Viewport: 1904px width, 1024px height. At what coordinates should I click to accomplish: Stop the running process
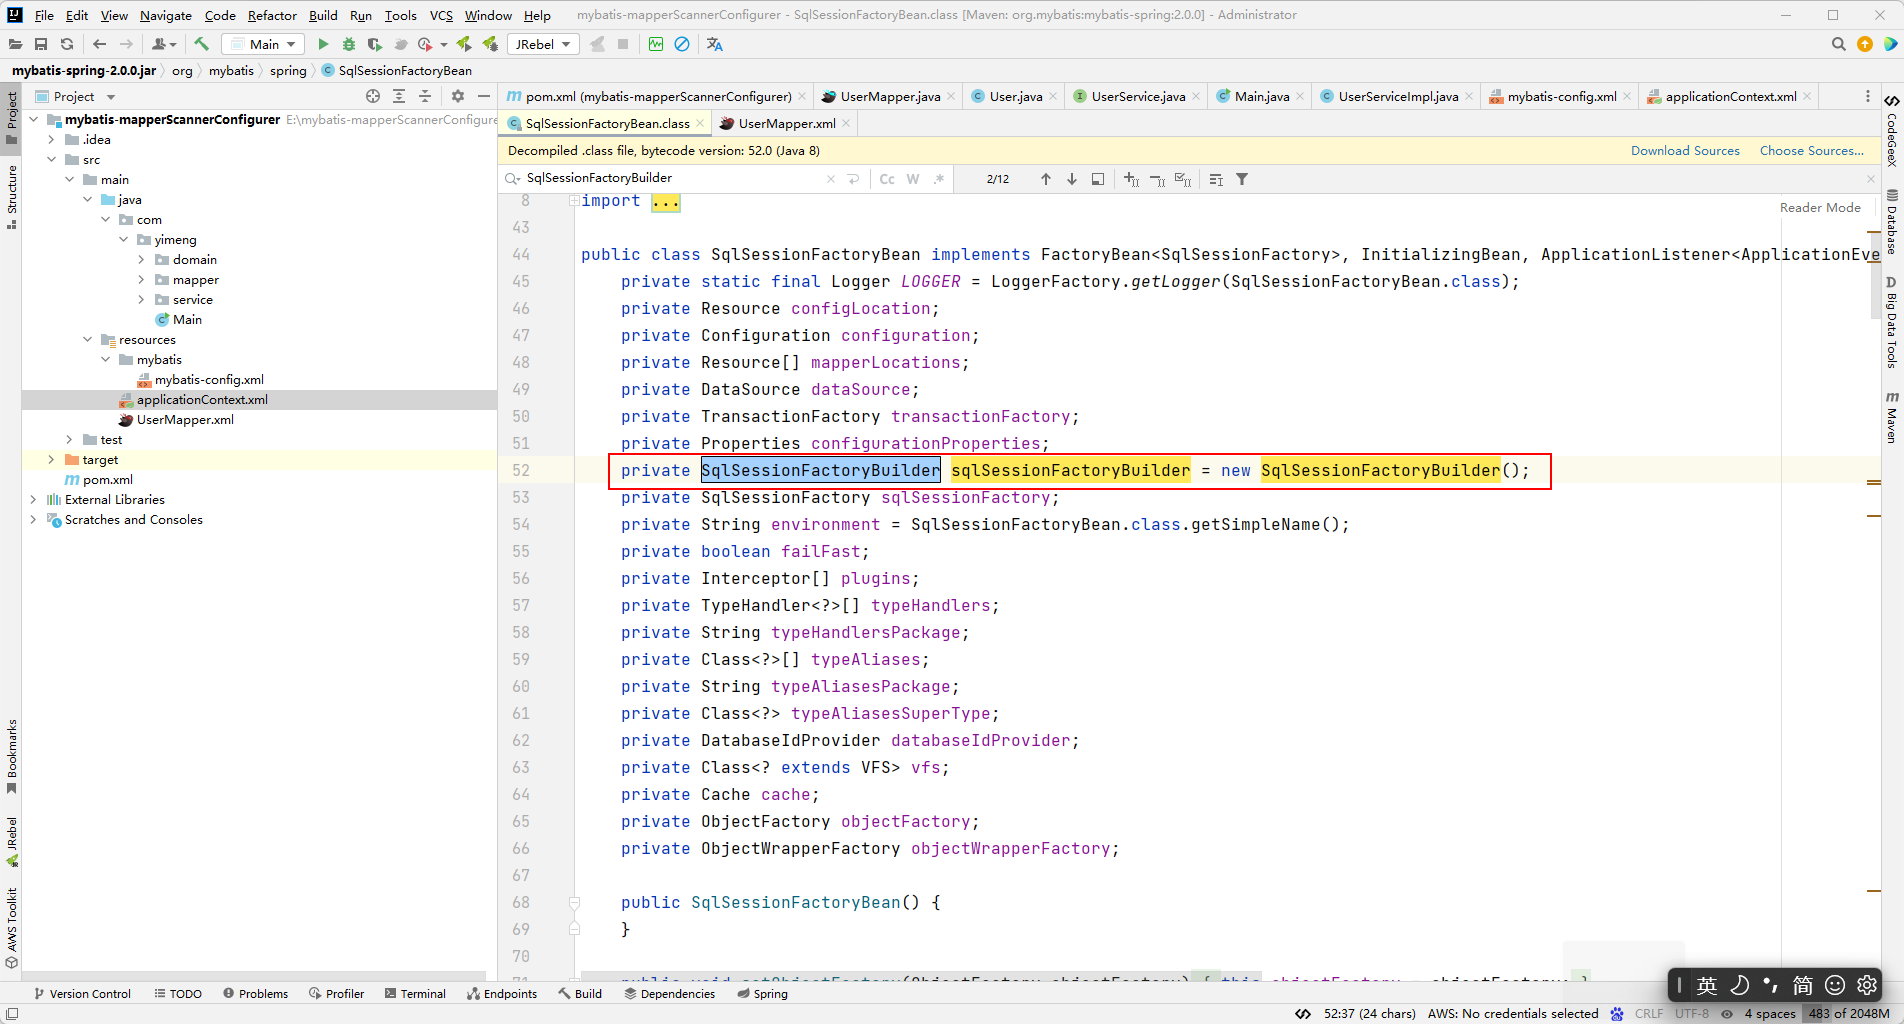point(623,44)
